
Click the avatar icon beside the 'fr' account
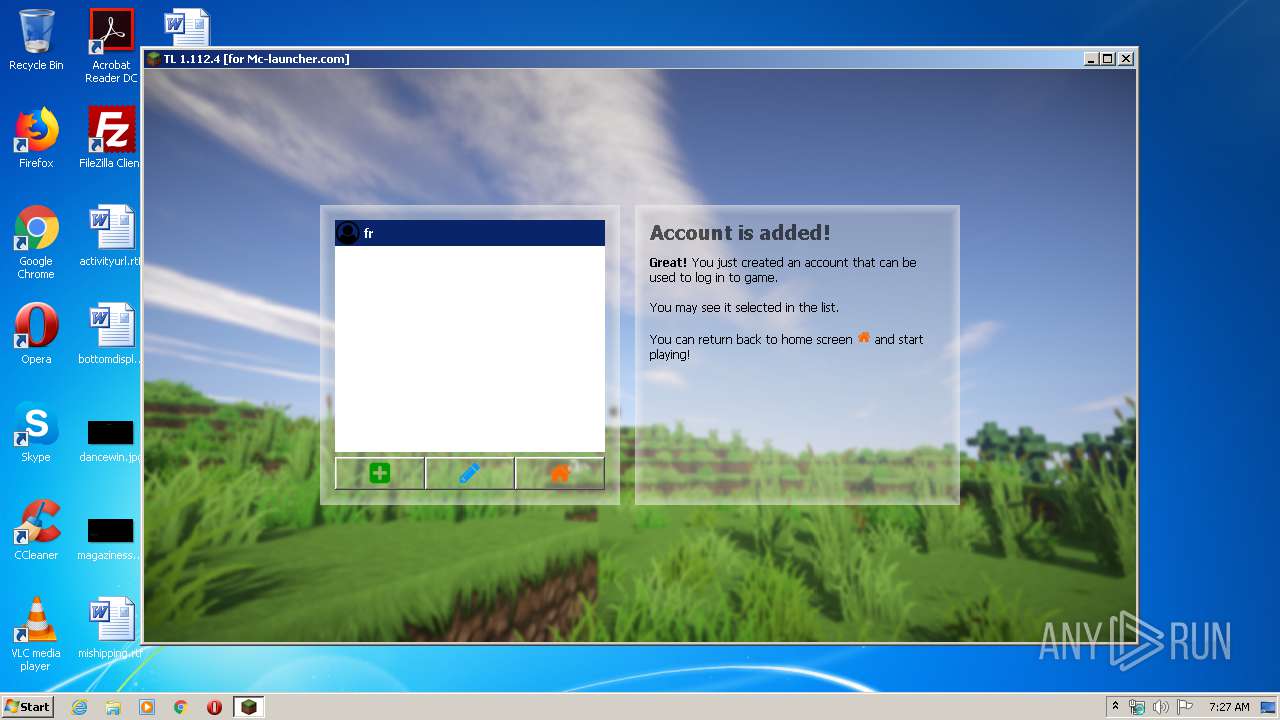tap(348, 233)
